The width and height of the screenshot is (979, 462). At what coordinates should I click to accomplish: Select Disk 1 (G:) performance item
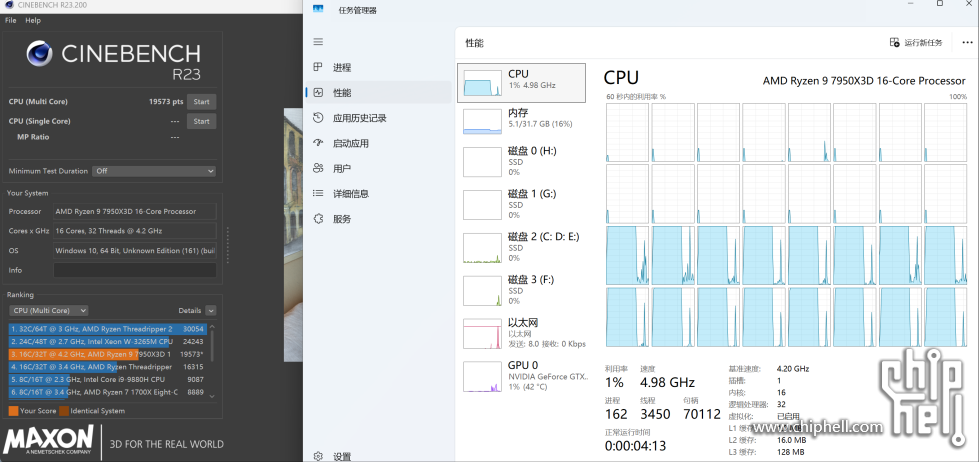tap(521, 204)
